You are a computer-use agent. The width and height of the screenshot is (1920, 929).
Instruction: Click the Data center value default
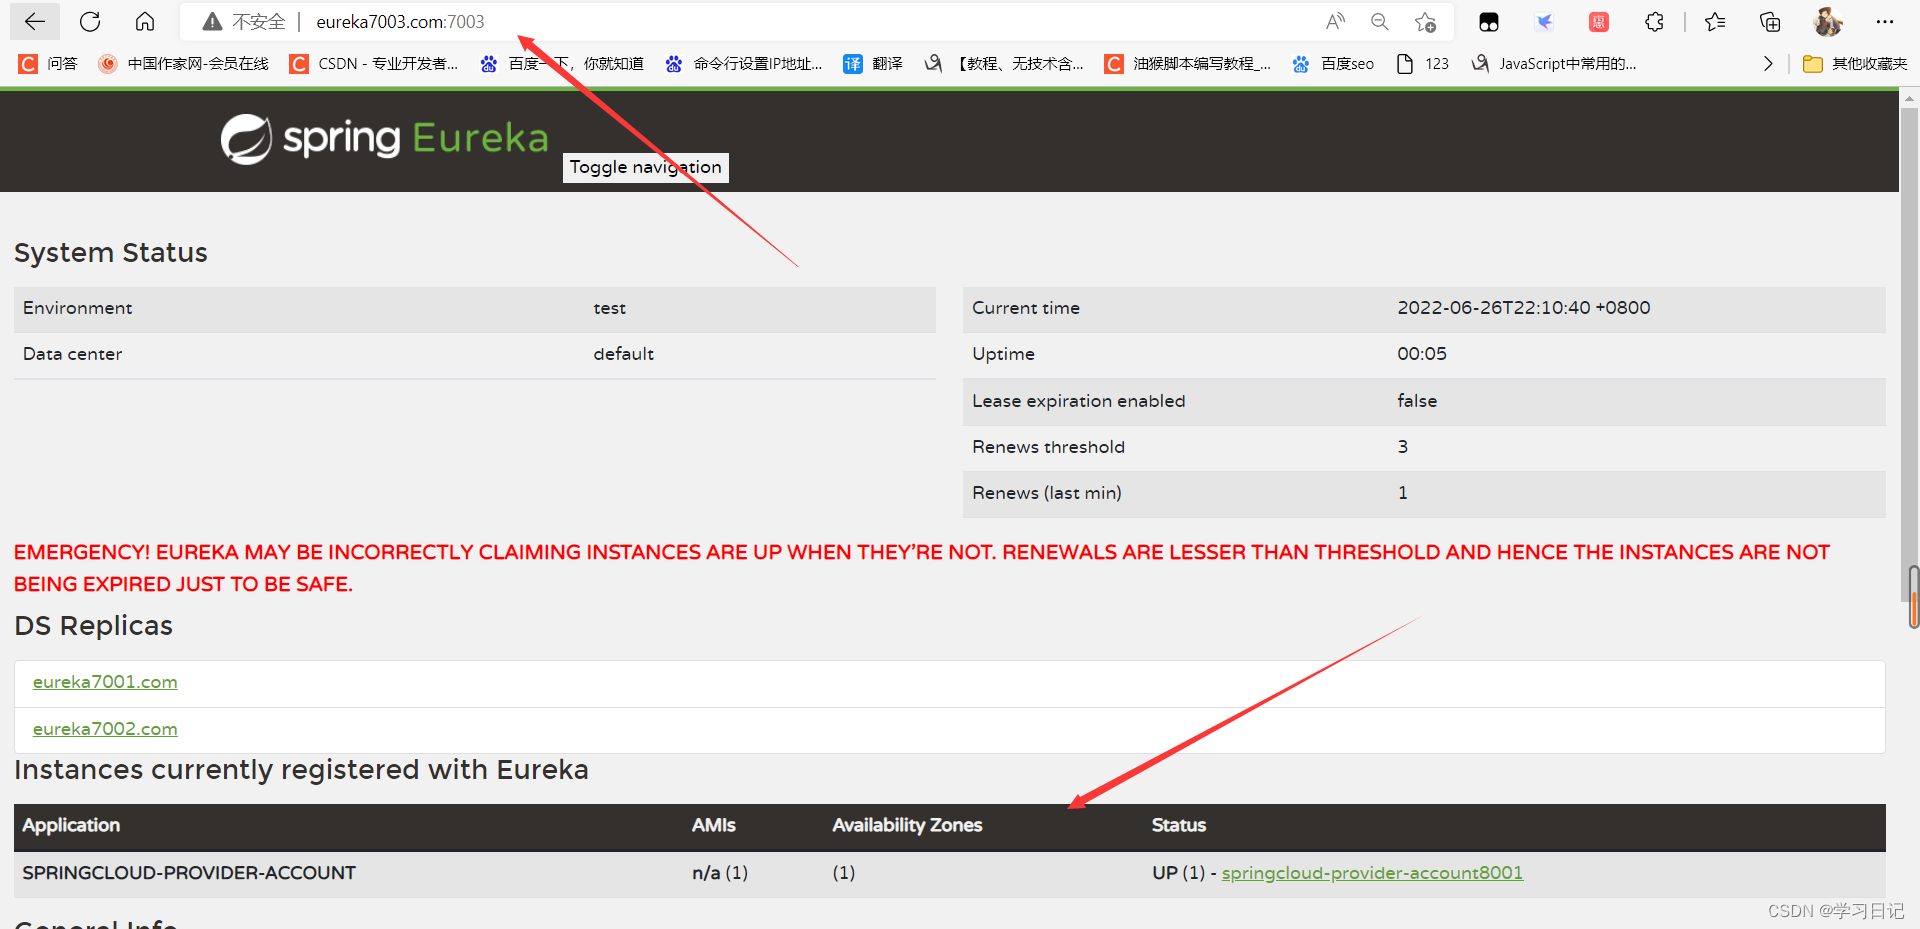(x=623, y=354)
